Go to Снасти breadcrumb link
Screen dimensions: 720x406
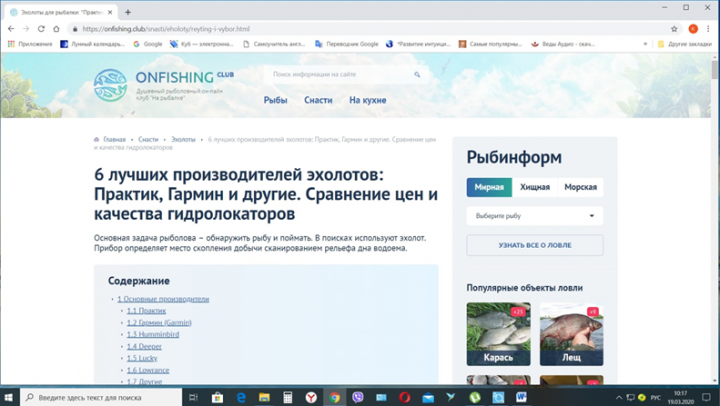coord(148,139)
